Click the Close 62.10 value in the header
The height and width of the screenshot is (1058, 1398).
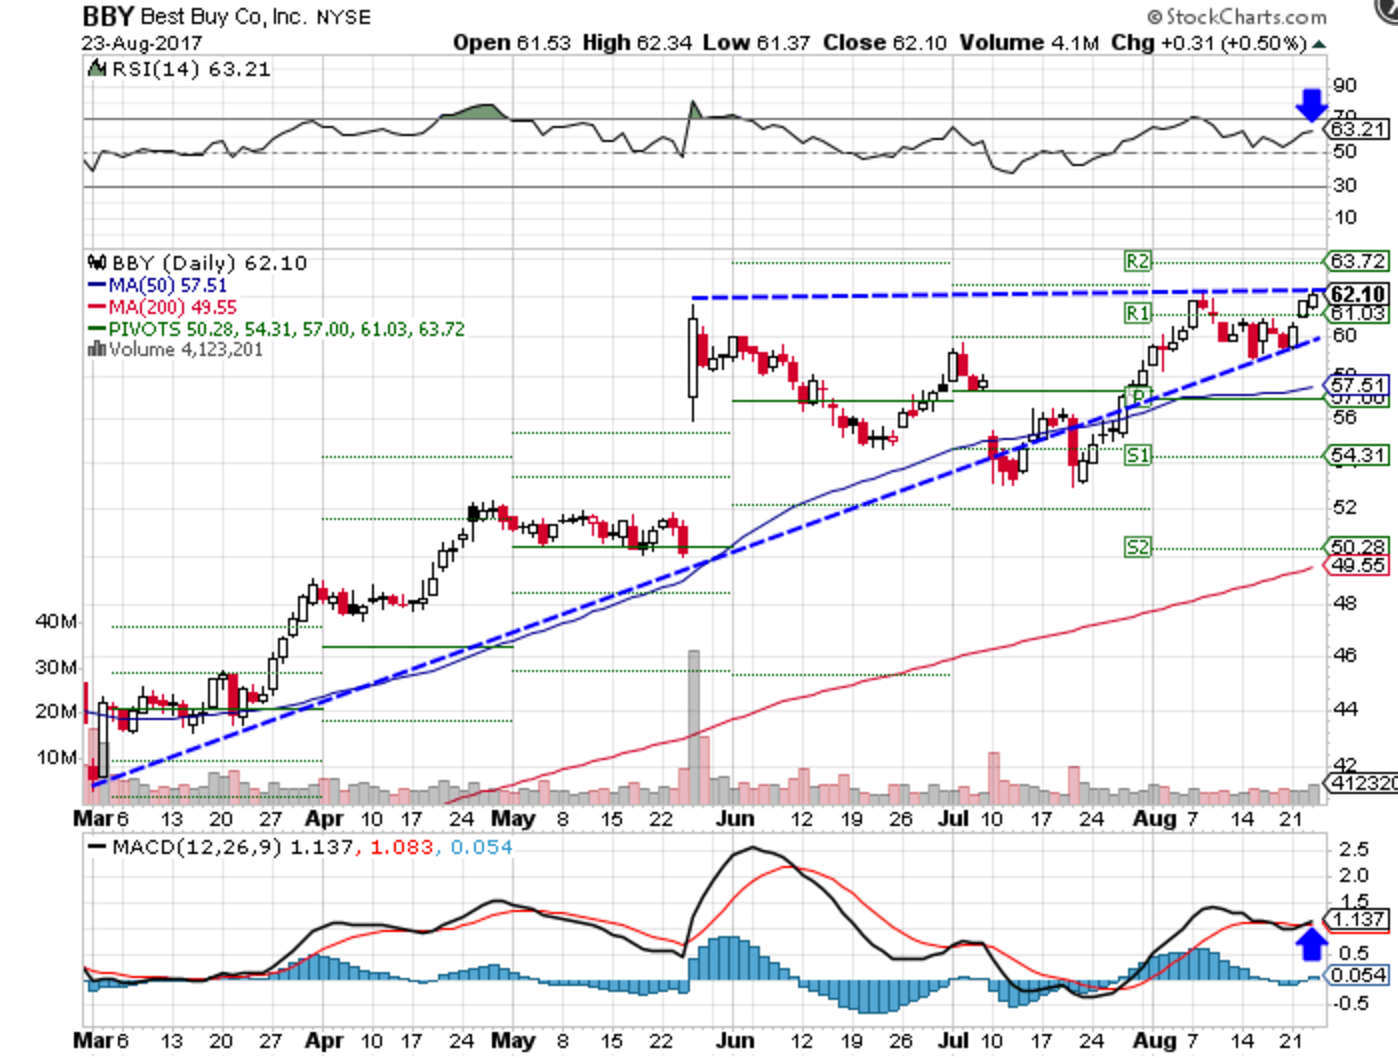[885, 43]
